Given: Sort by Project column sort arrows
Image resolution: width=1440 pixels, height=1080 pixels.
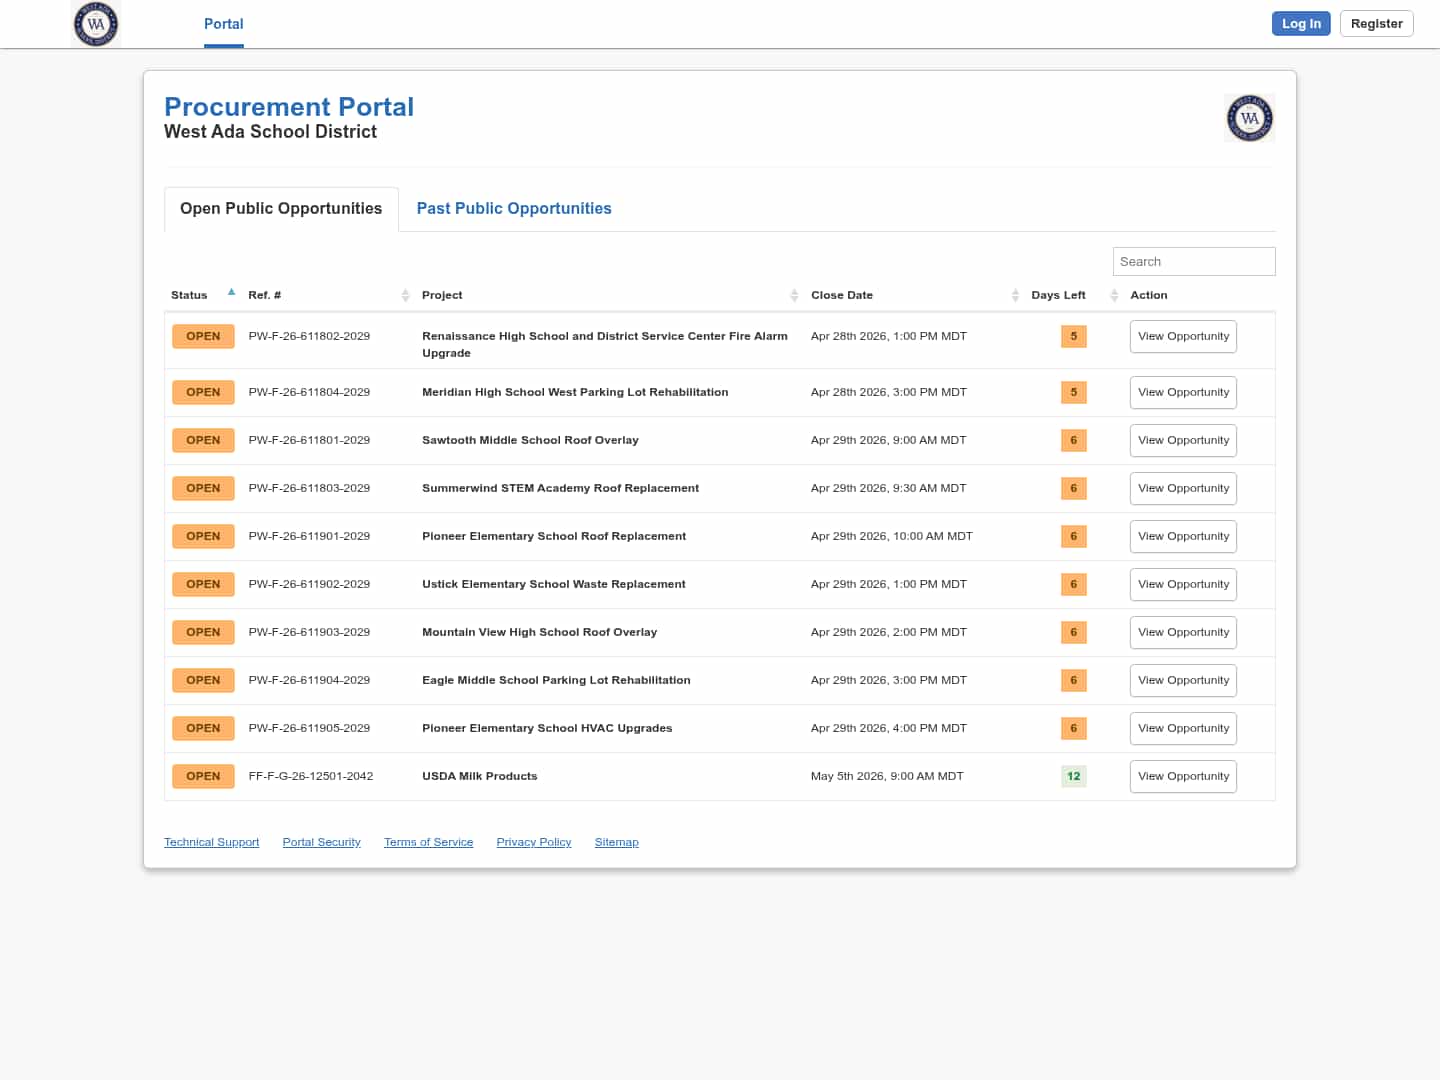Looking at the screenshot, I should 794,295.
